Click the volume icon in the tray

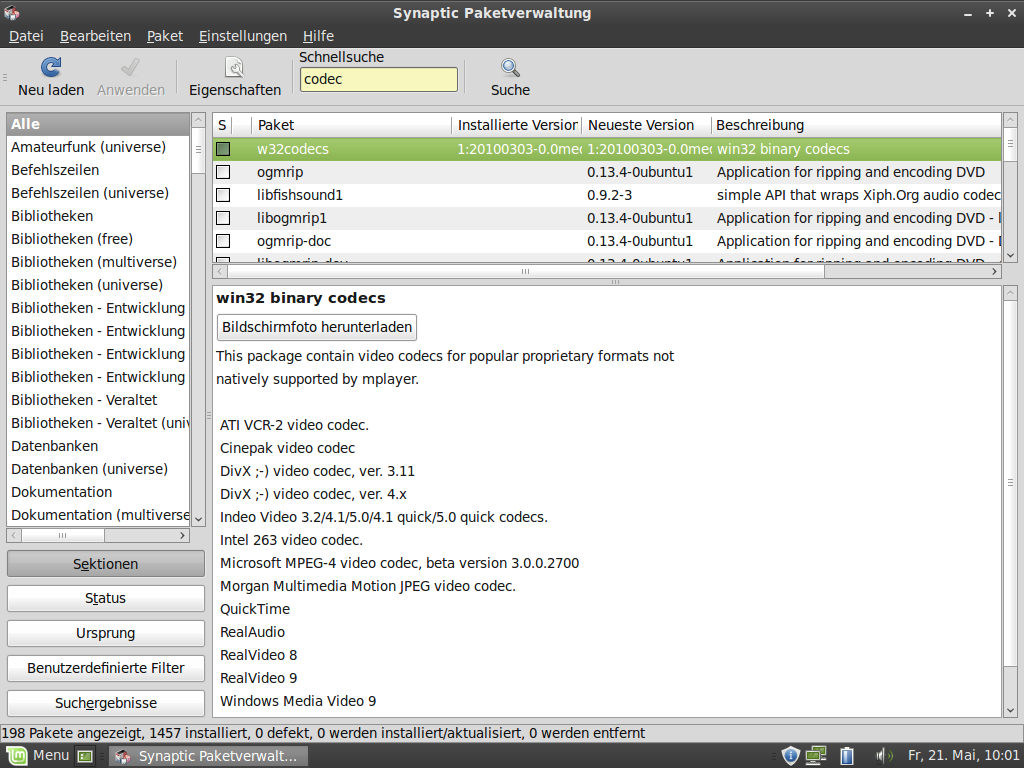(884, 755)
